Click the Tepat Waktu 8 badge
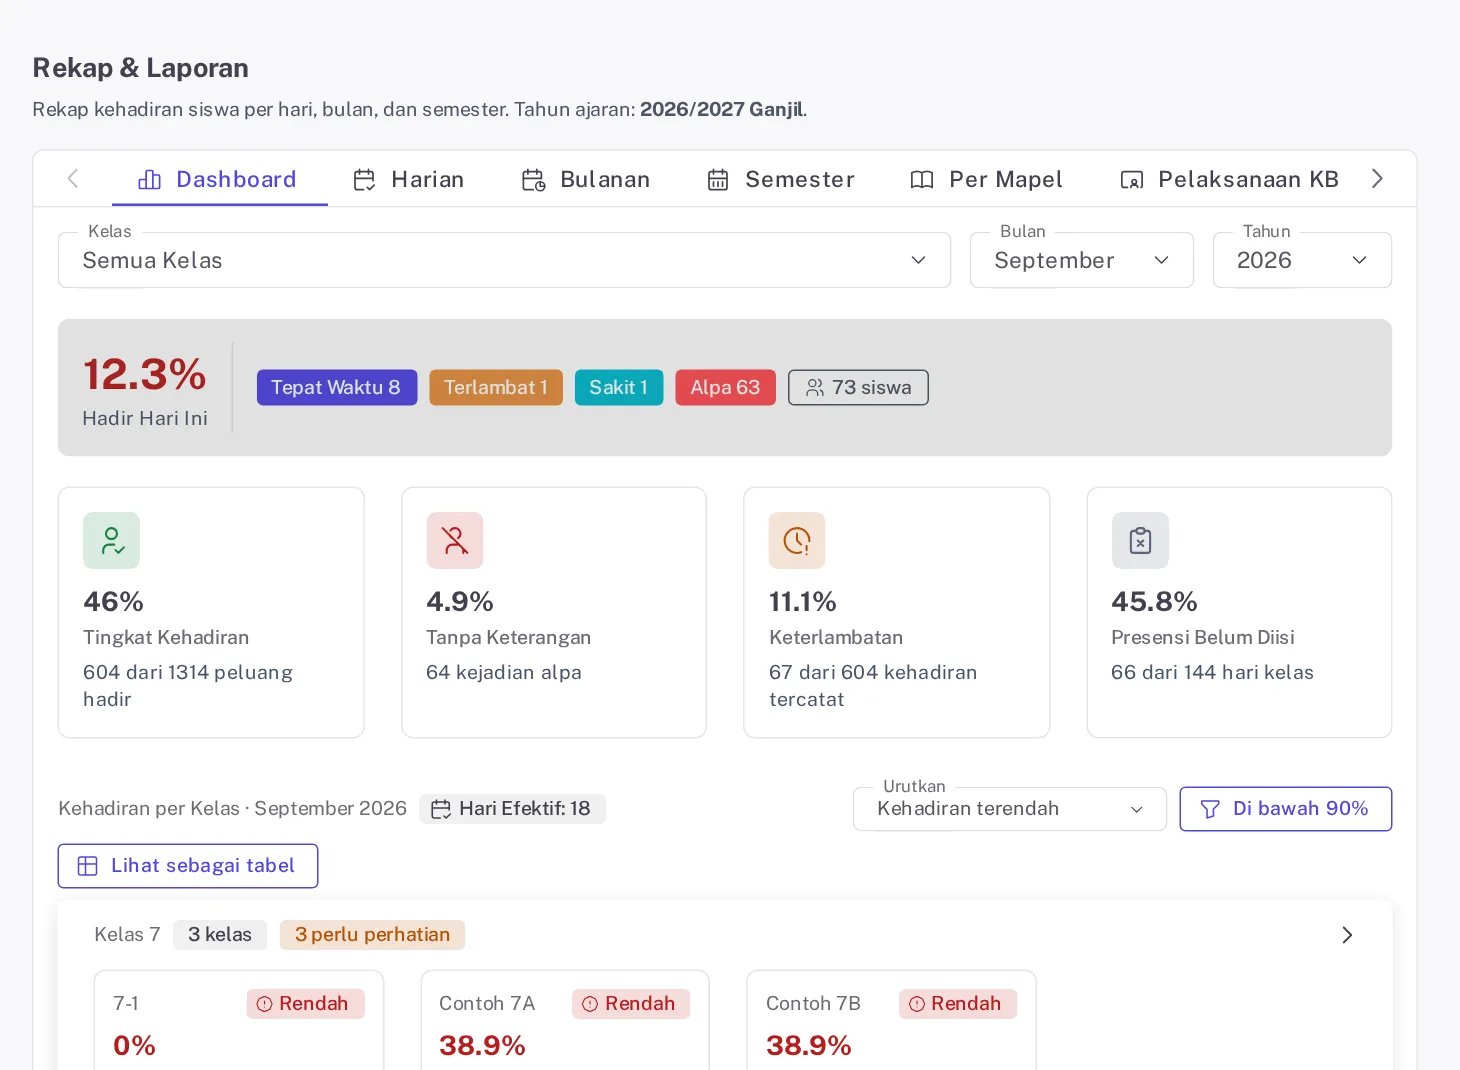Screen dimensions: 1460x1070 click(x=337, y=388)
